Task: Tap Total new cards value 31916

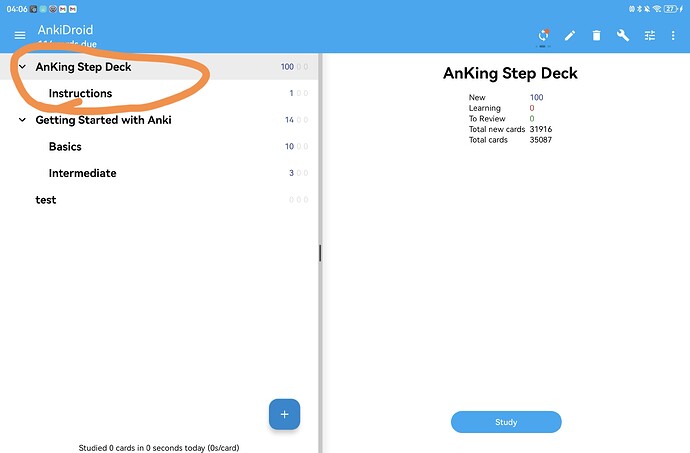Action: (x=541, y=129)
